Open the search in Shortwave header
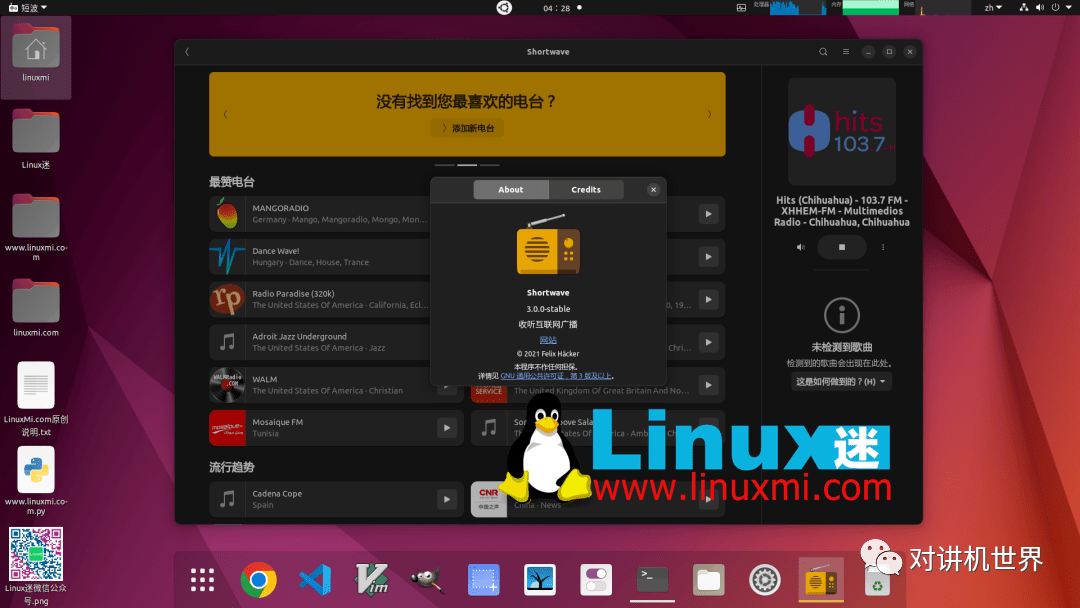 point(822,52)
